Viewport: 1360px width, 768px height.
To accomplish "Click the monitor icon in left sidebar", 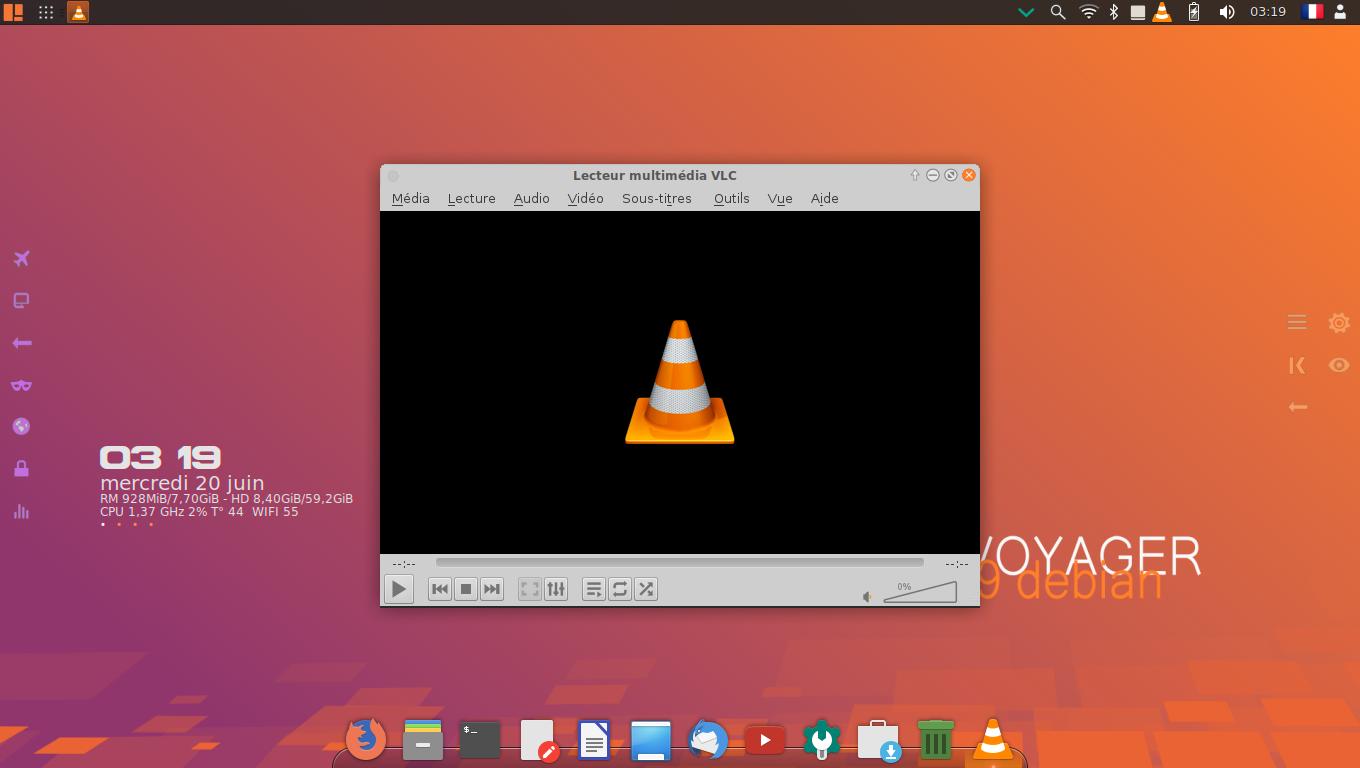I will (x=21, y=300).
